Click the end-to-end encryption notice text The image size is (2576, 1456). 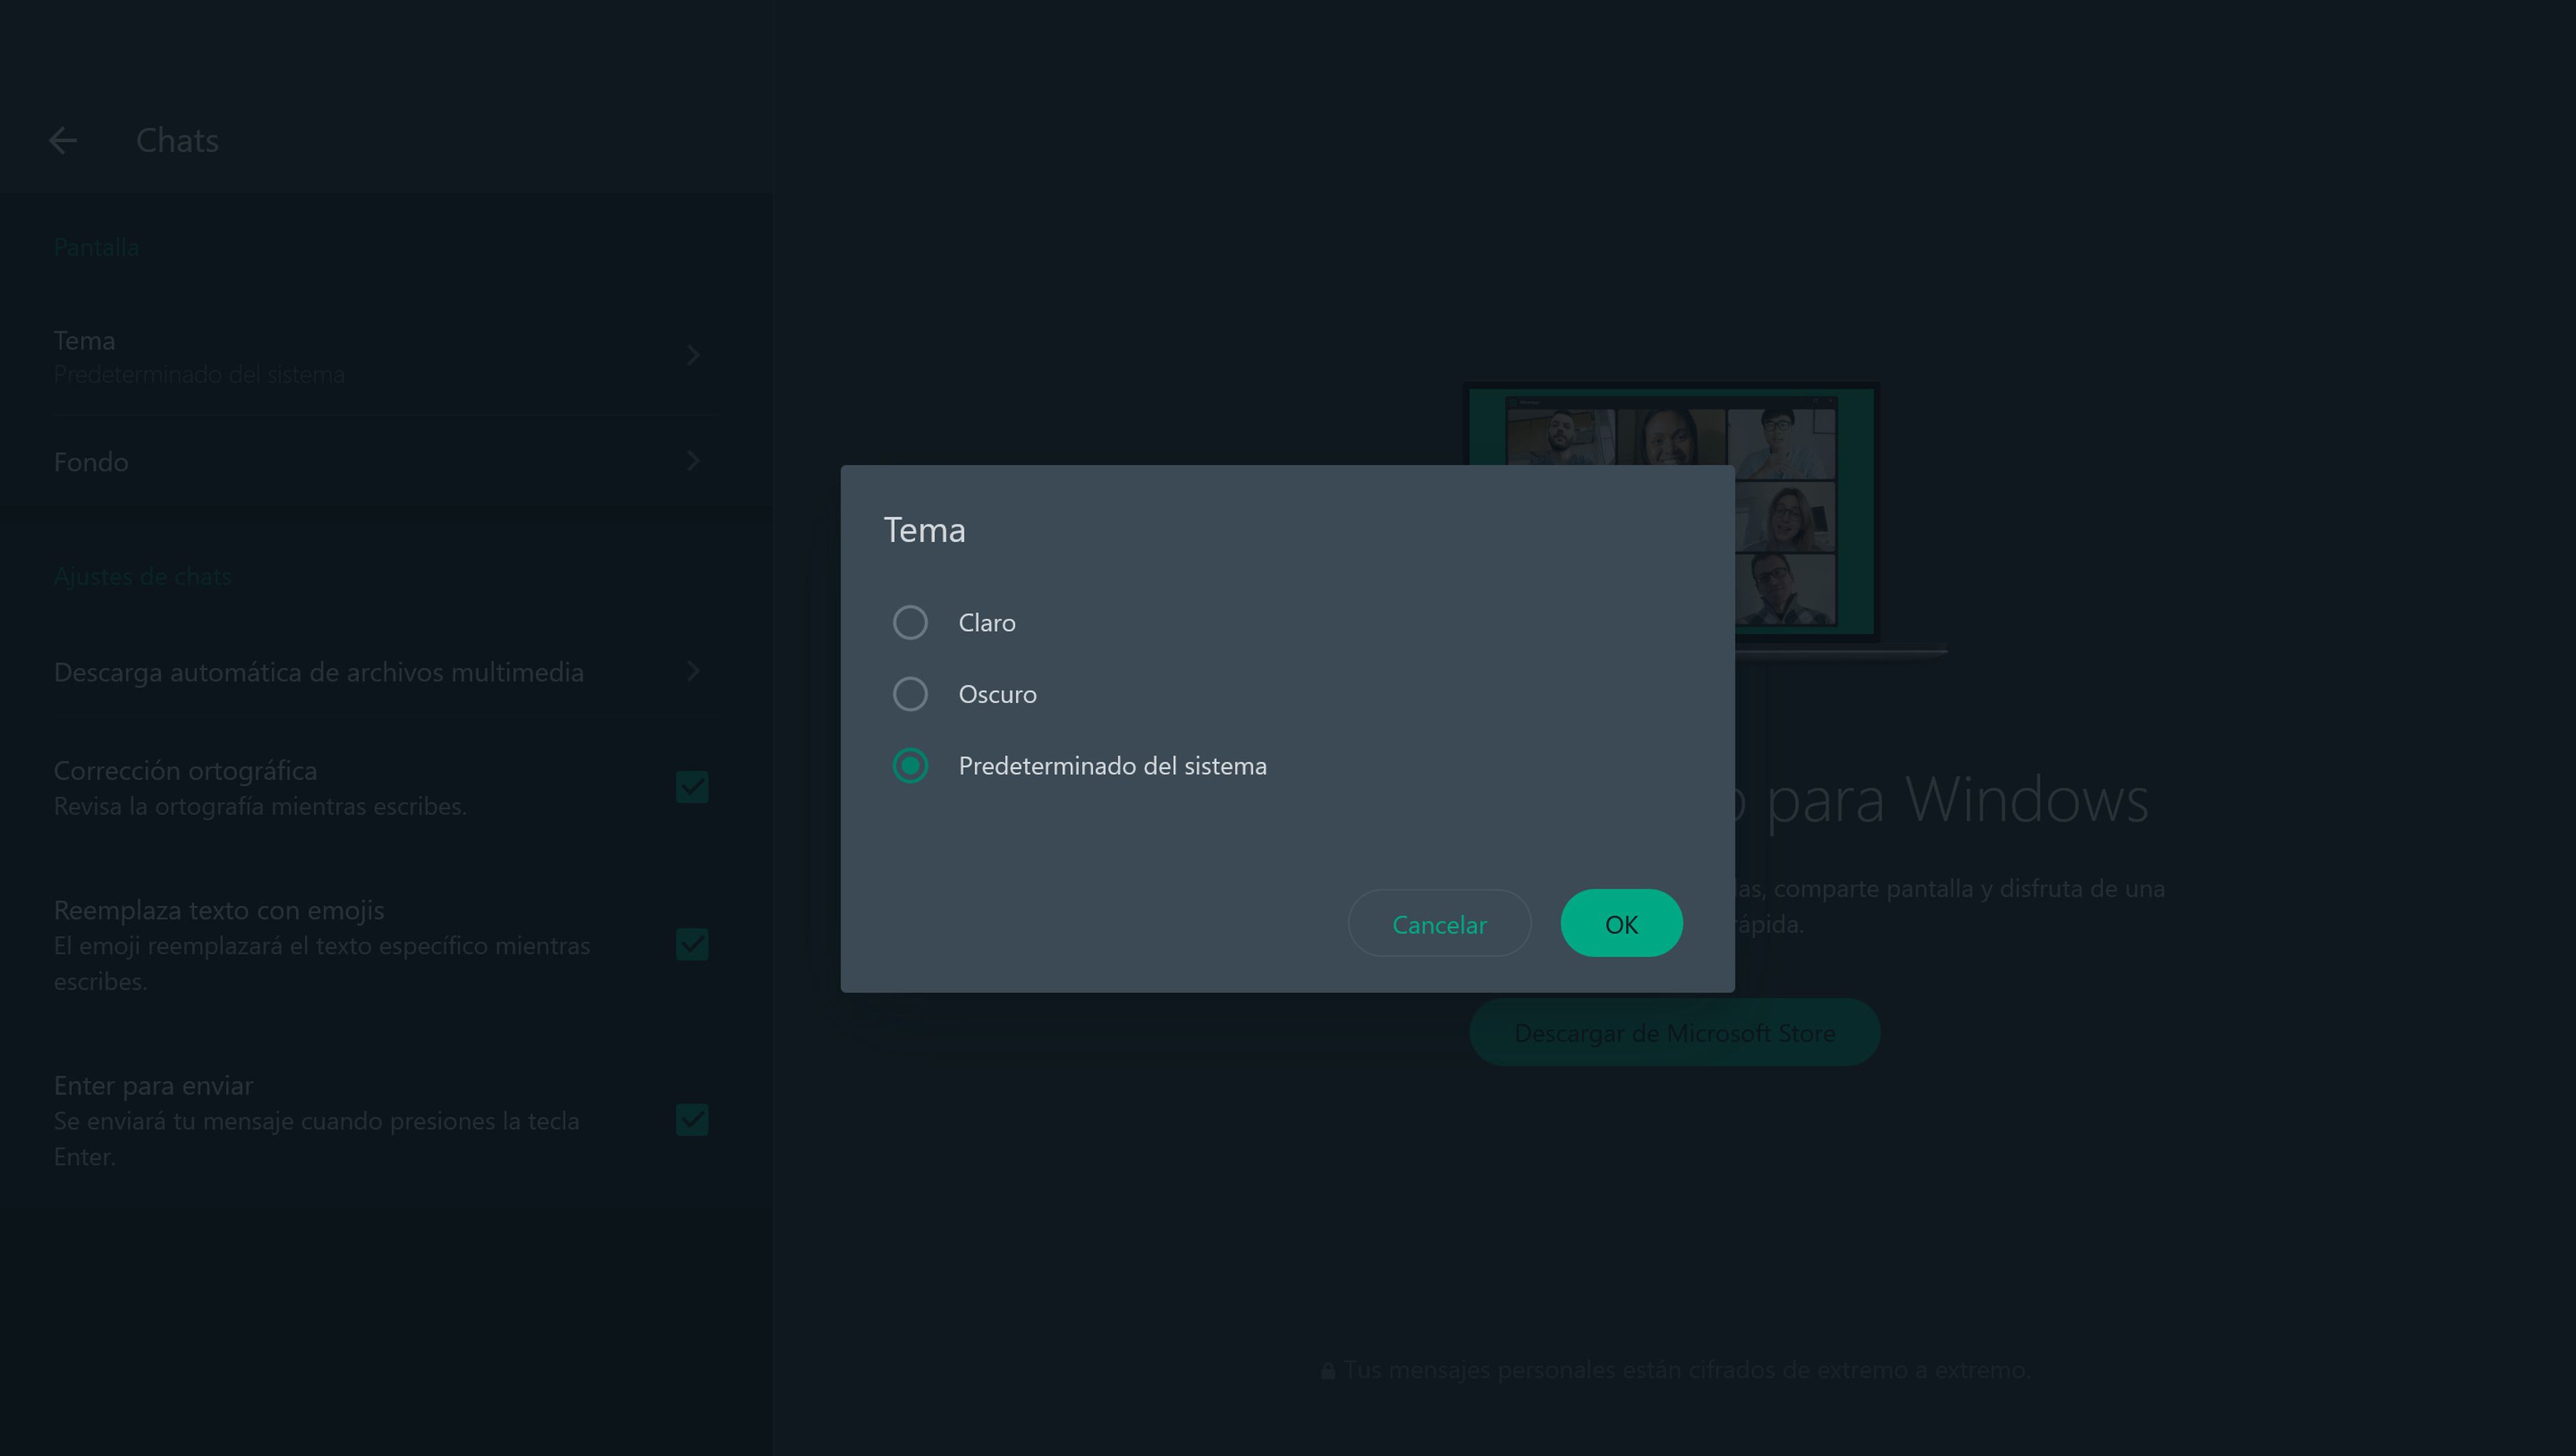tap(1686, 1369)
